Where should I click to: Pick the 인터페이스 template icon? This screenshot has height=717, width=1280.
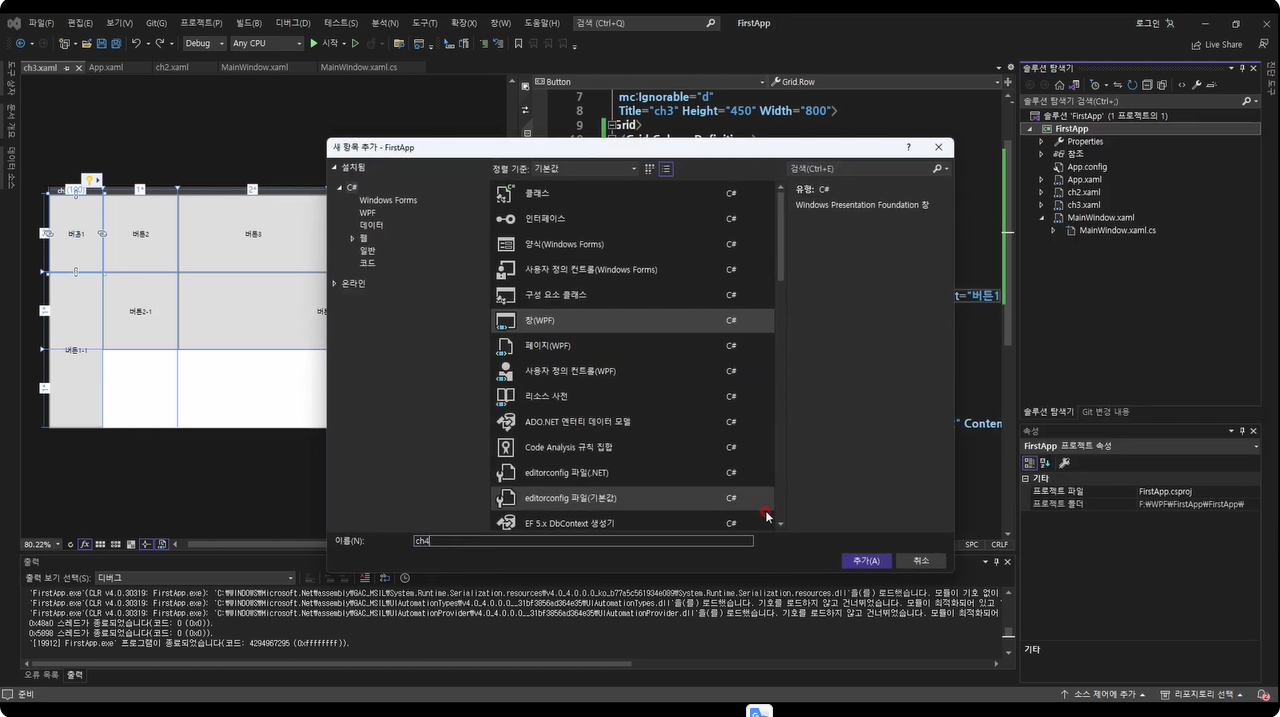tap(506, 219)
